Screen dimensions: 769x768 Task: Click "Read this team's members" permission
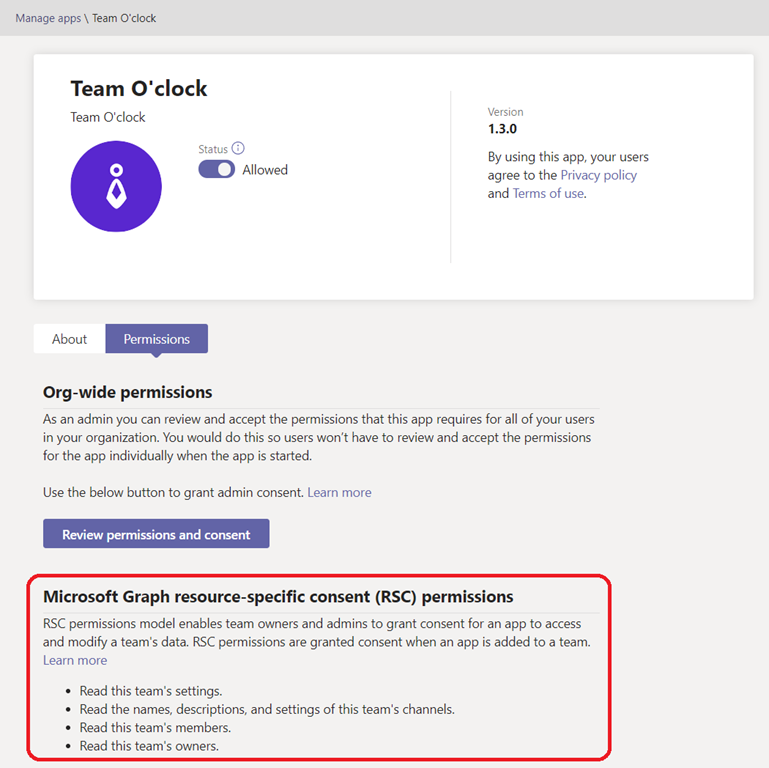point(155,727)
